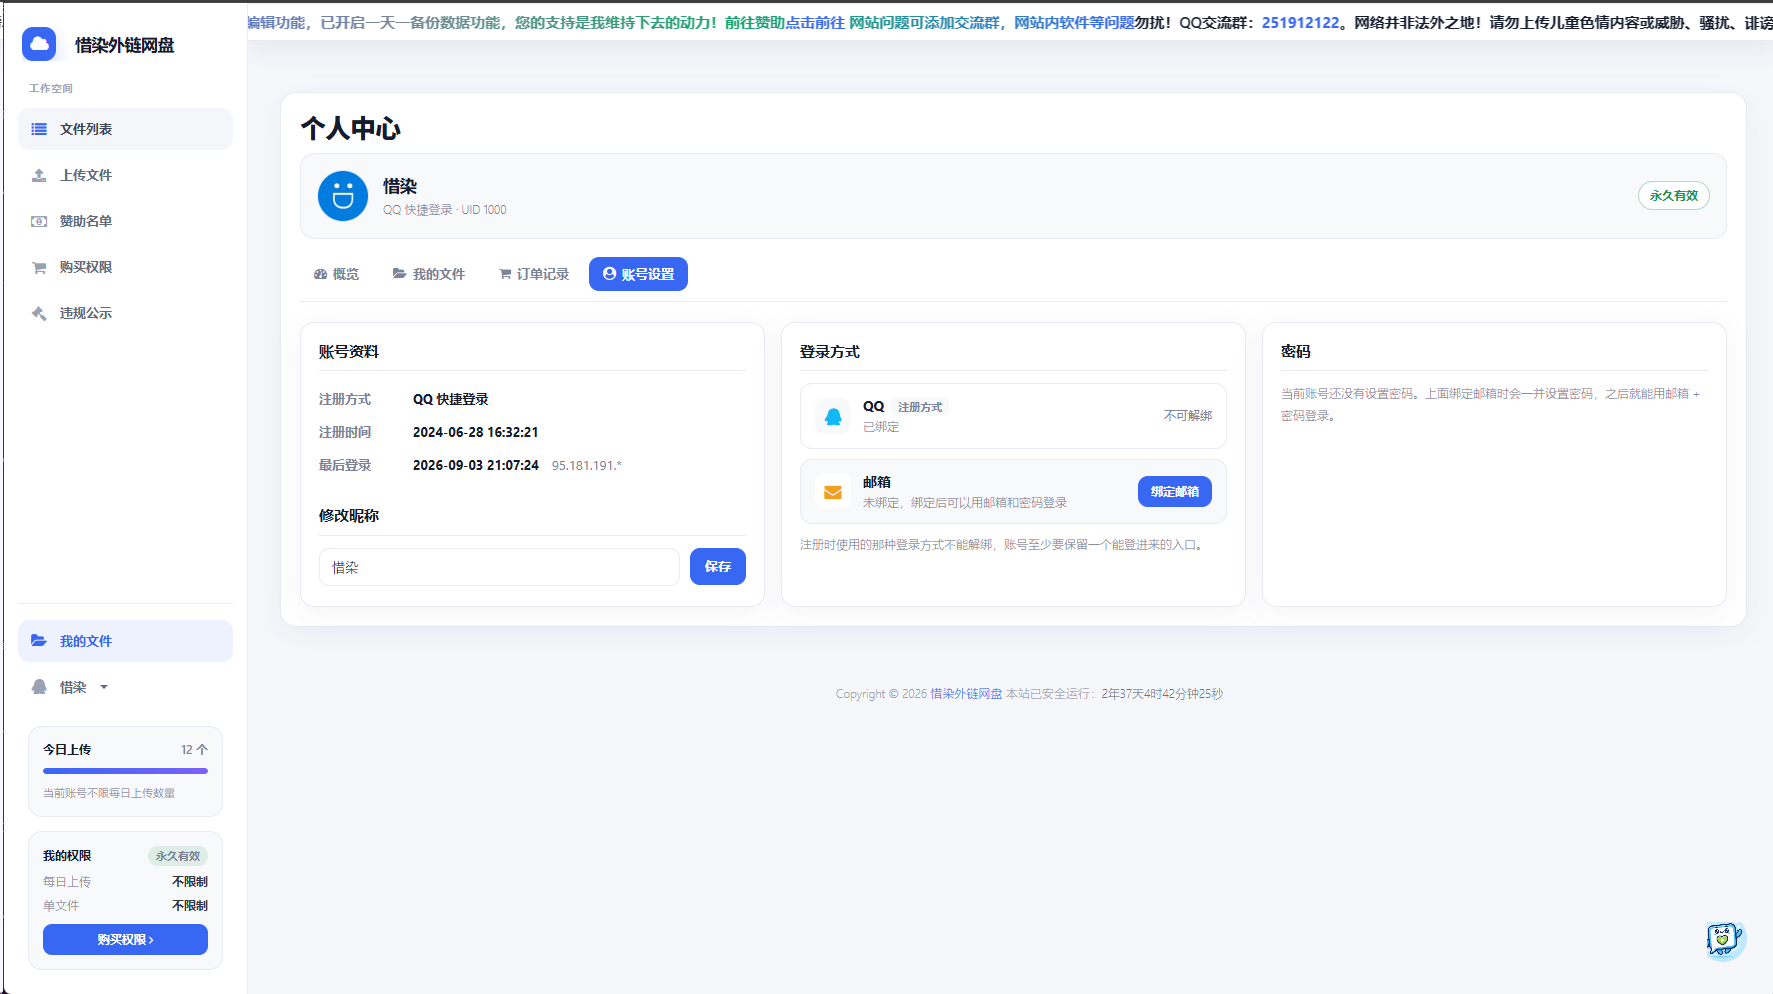
Task: Click the 不可解绑 text in the QQ row
Action: pyautogui.click(x=1188, y=416)
